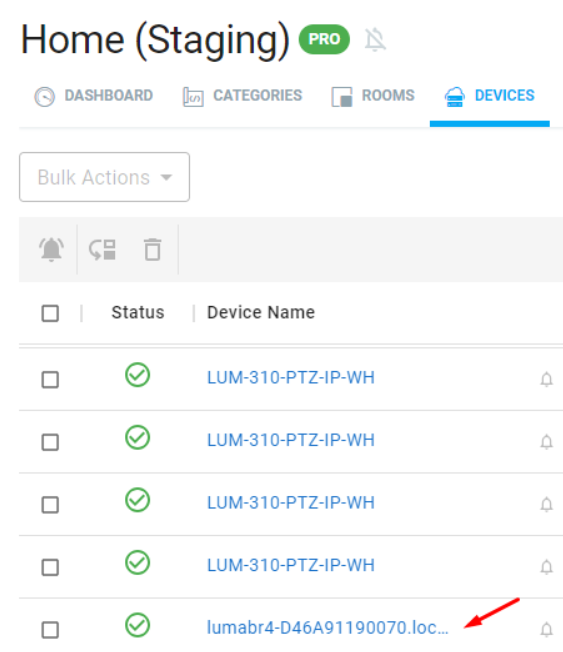Click the trash delete icon in toolbar

[153, 249]
